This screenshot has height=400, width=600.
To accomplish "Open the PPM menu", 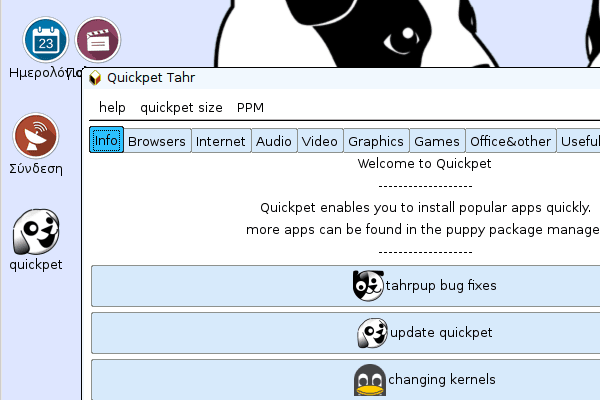I will 250,108.
